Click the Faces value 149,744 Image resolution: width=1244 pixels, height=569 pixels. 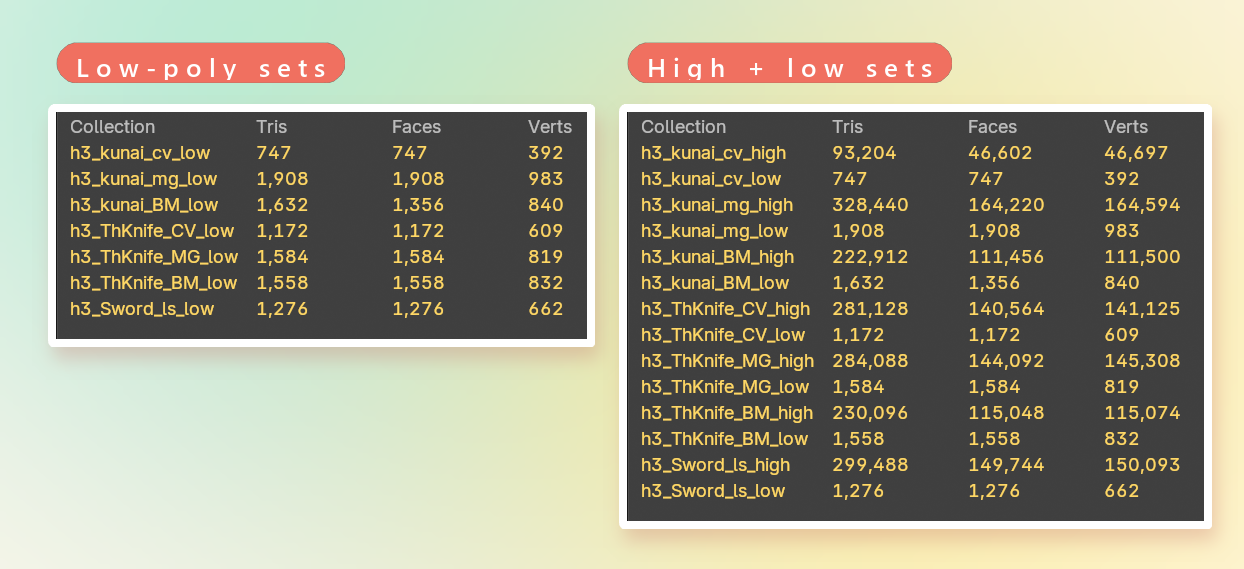[1006, 465]
